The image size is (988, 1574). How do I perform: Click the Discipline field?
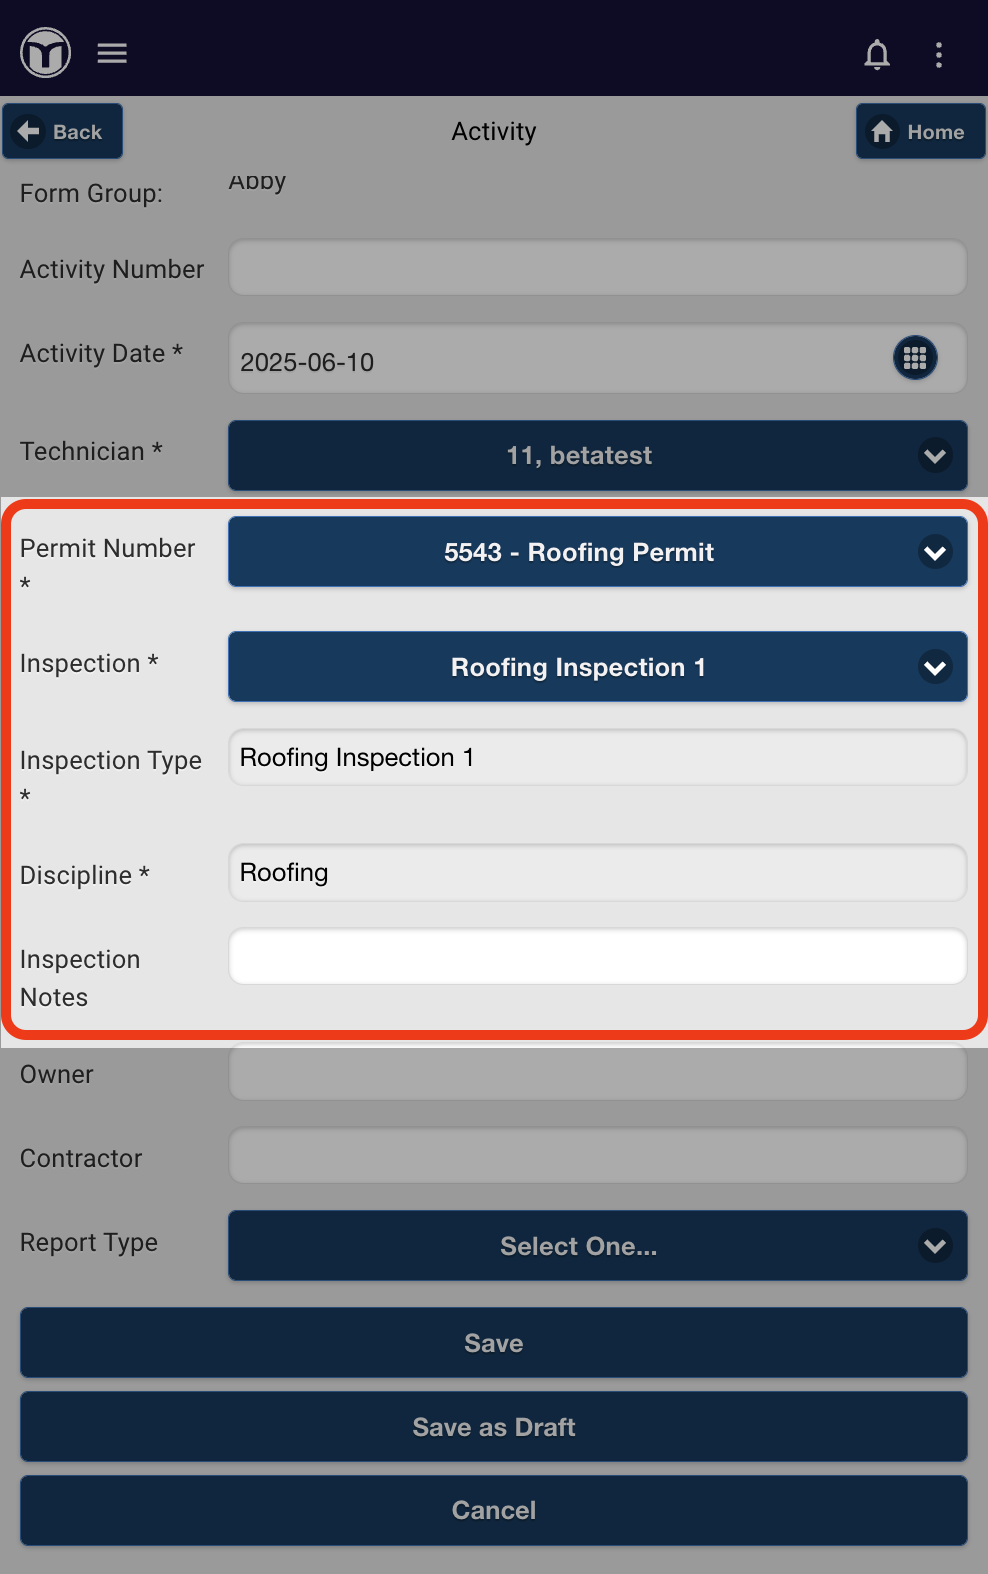(x=598, y=872)
